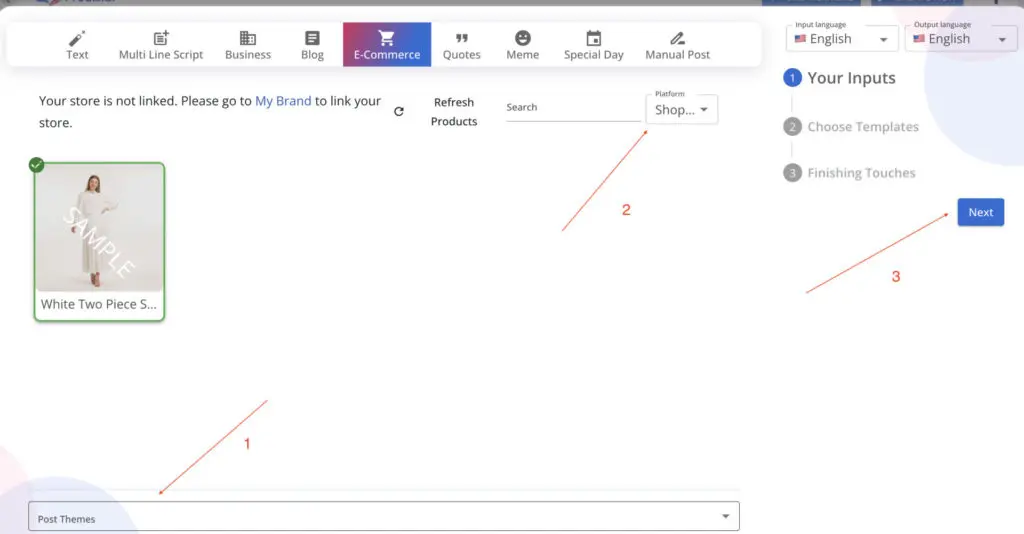Focus the product Search field
Screen dimensions: 1024x534
click(573, 108)
